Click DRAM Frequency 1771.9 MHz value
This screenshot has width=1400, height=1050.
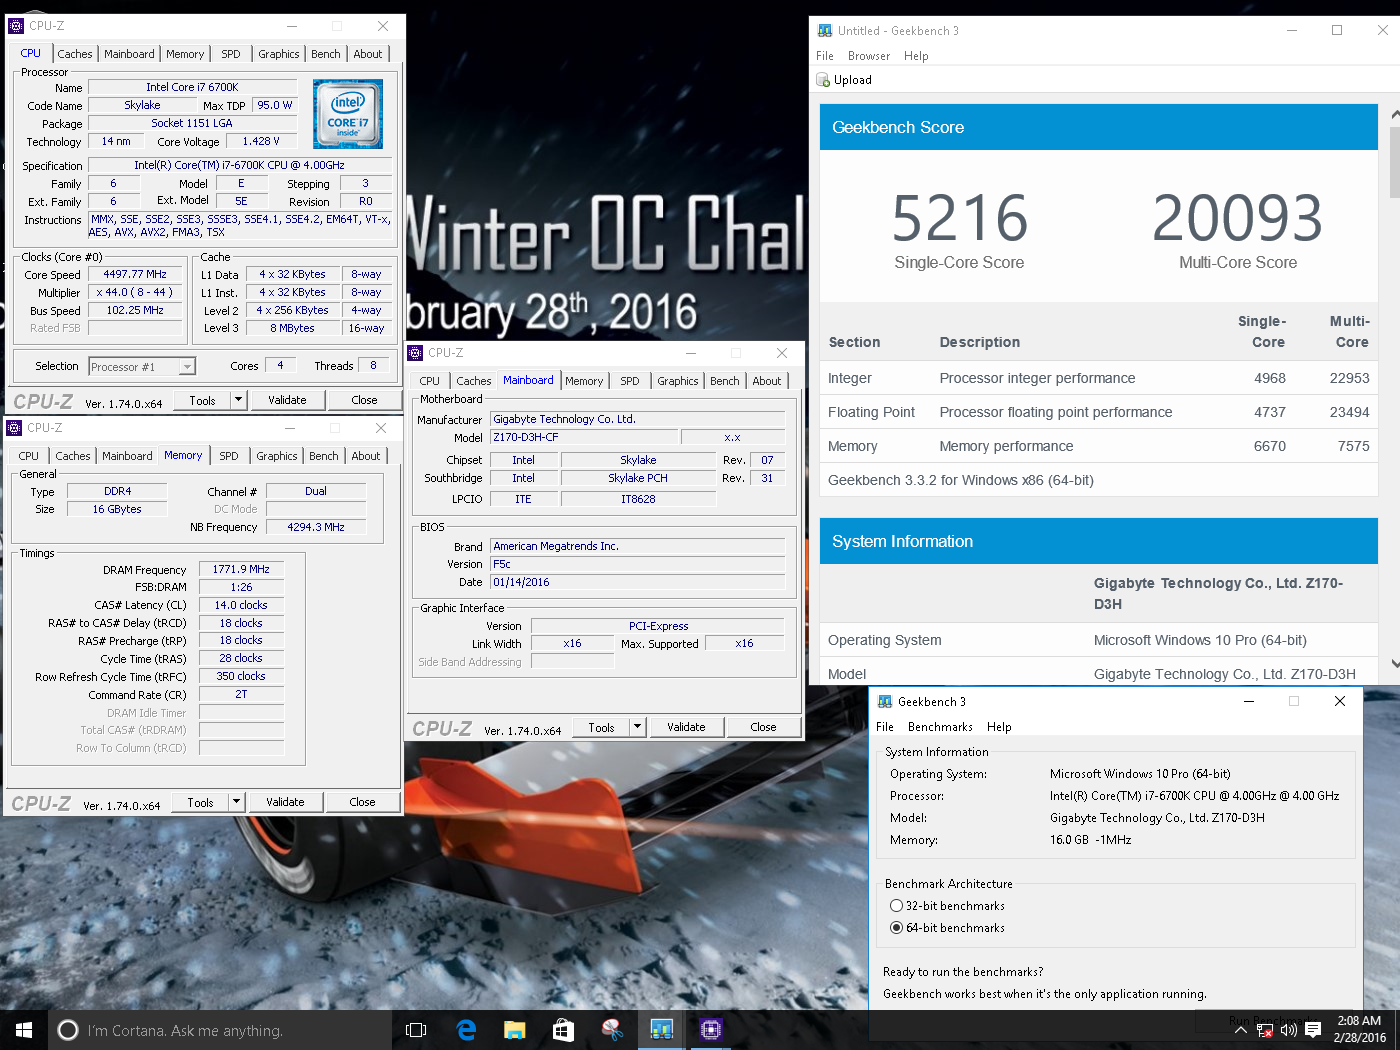[x=241, y=569]
